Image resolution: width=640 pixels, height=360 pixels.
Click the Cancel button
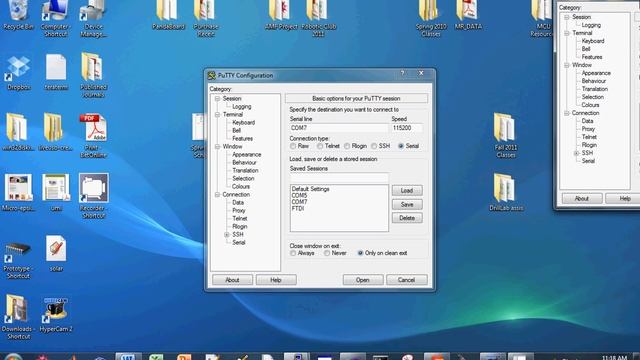click(407, 280)
